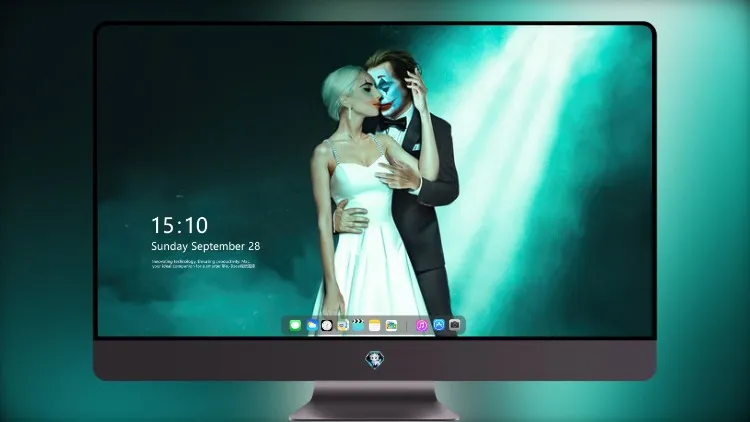Open the yellow Notes app in dock
Viewport: 750px width, 422px height.
pyautogui.click(x=375, y=326)
